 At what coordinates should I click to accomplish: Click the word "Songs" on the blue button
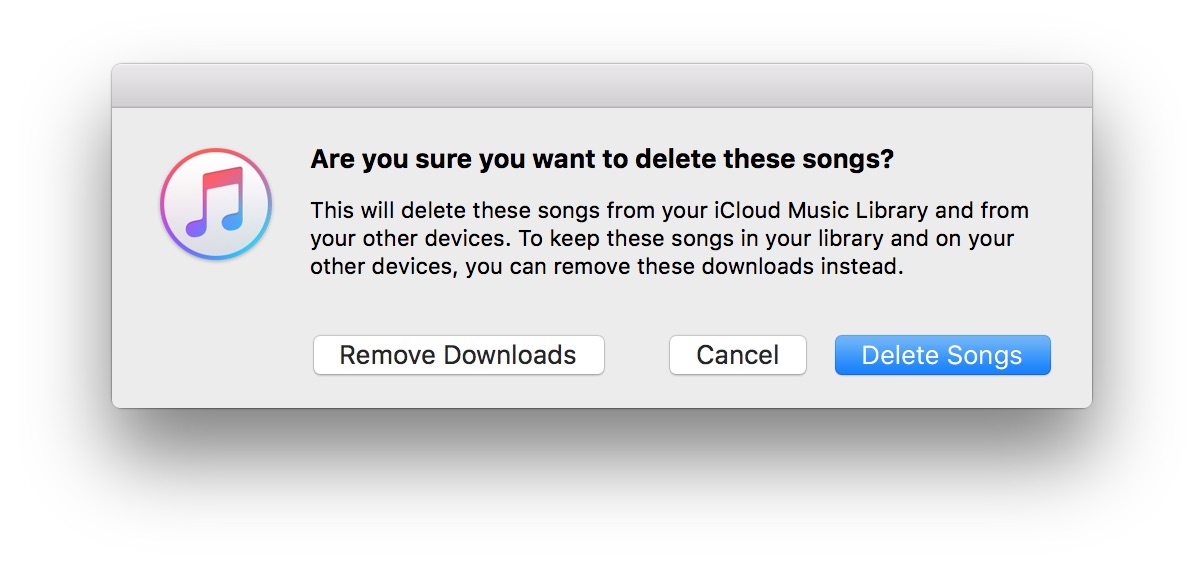pos(987,355)
